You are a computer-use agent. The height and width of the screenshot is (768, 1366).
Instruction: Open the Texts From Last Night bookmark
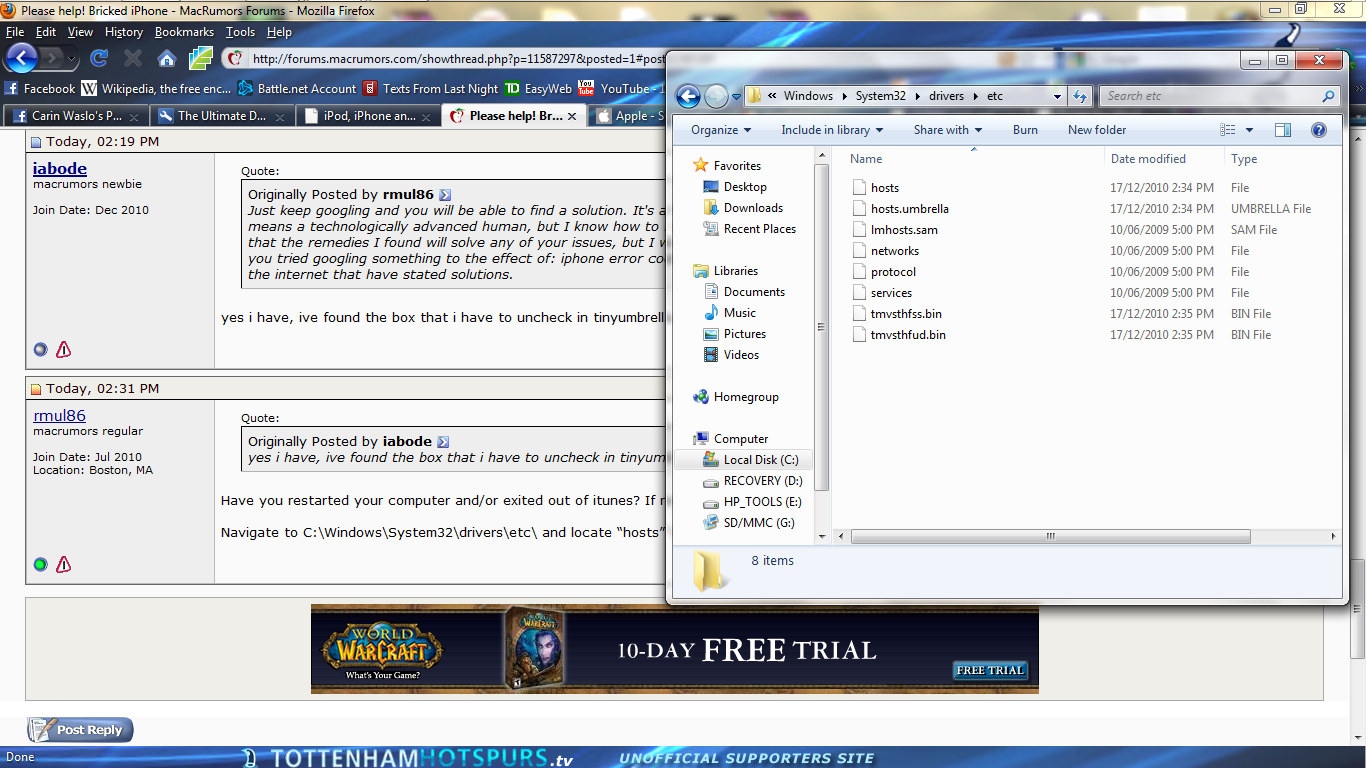pyautogui.click(x=431, y=88)
